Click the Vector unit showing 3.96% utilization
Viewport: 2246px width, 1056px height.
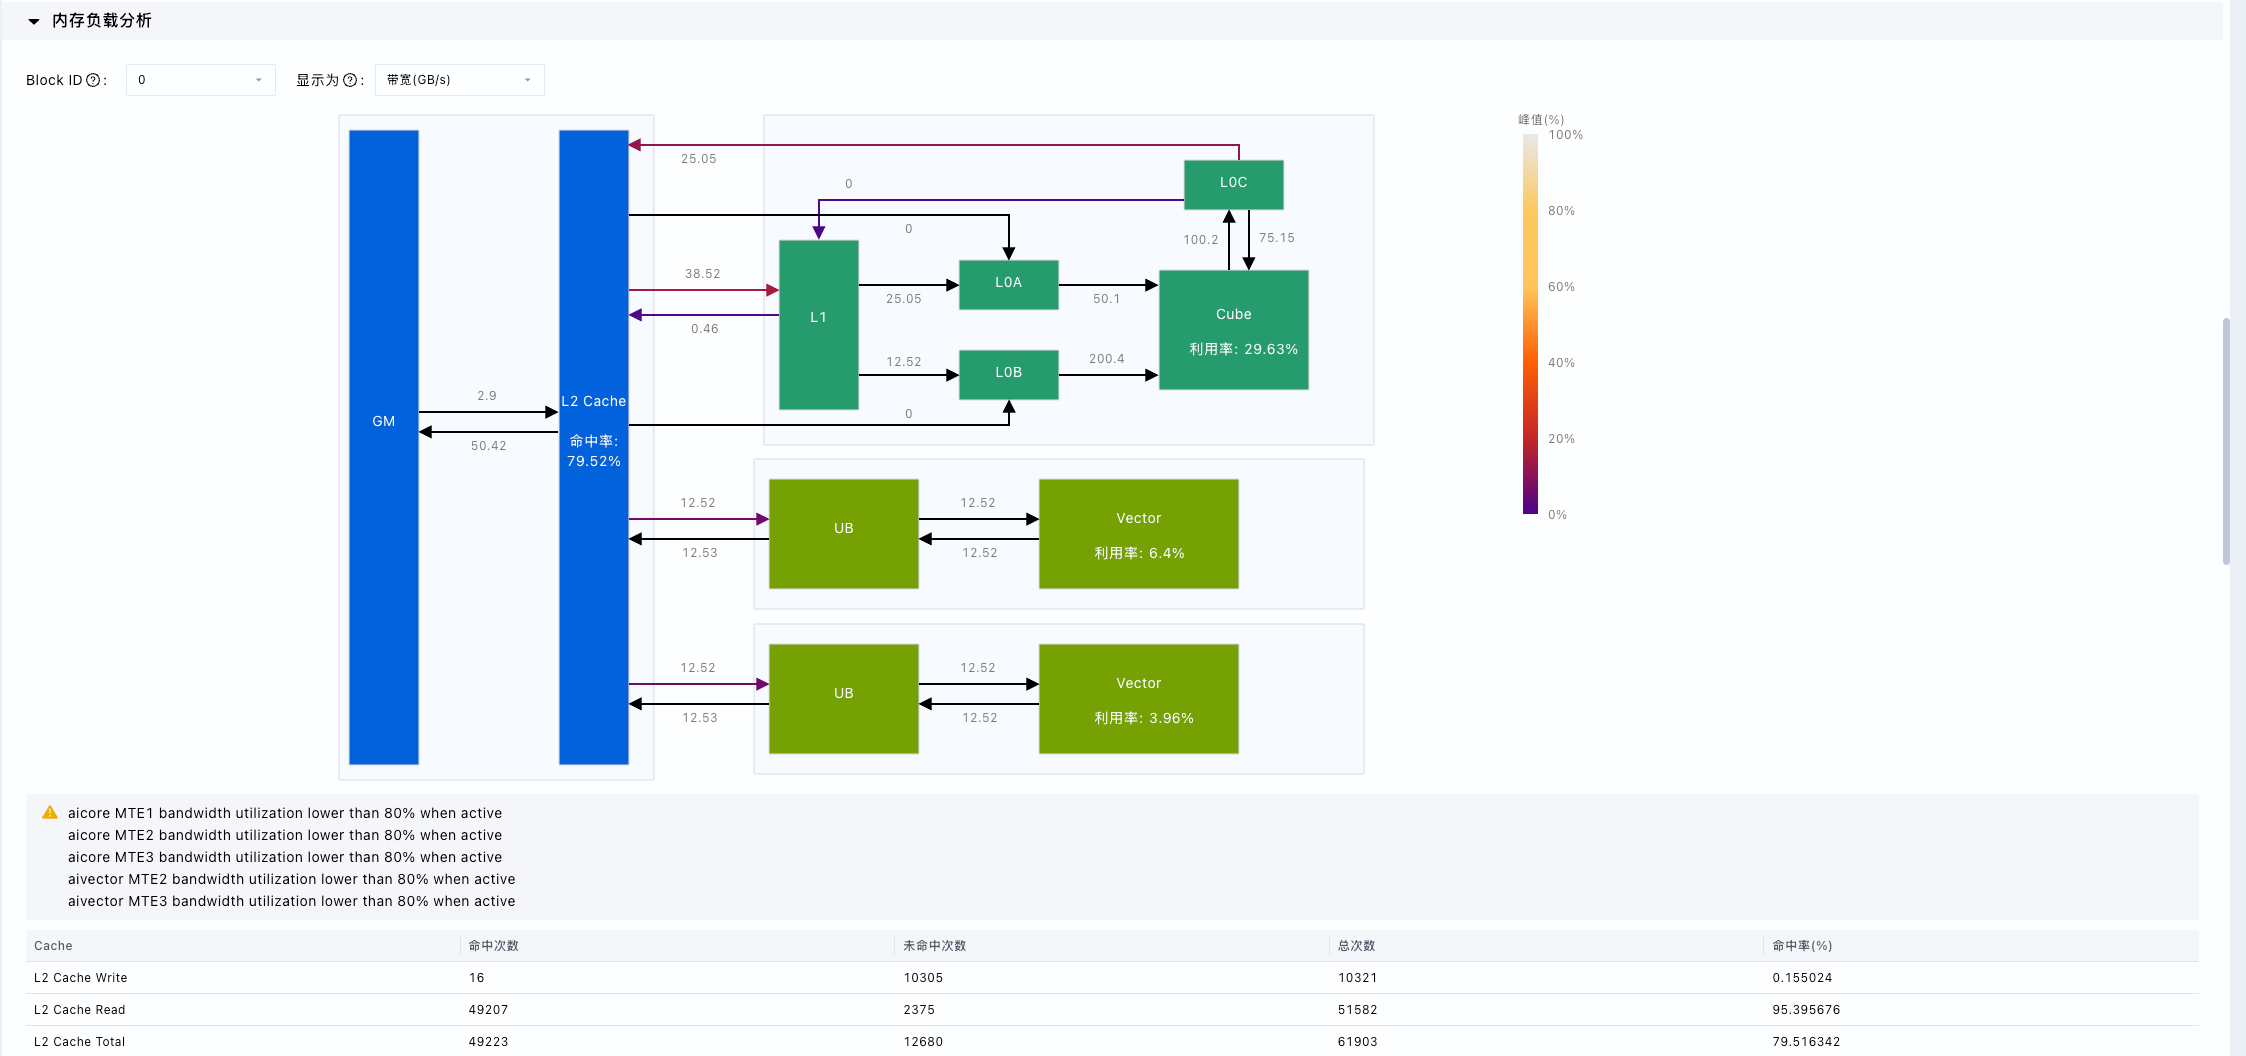tap(1139, 699)
